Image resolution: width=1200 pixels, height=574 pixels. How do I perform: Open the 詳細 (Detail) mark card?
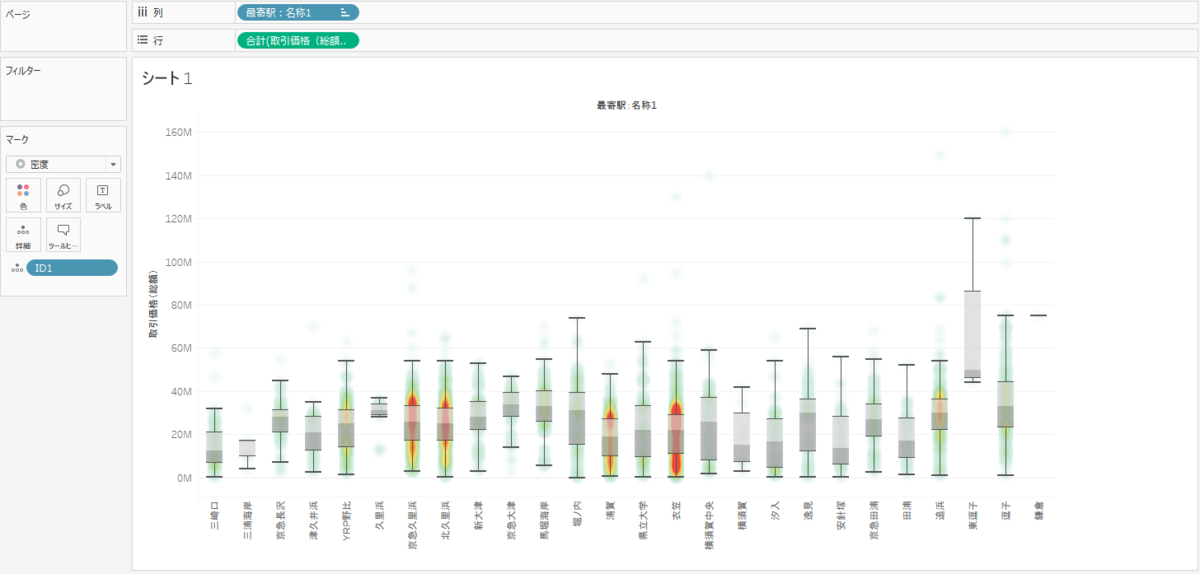[x=23, y=235]
